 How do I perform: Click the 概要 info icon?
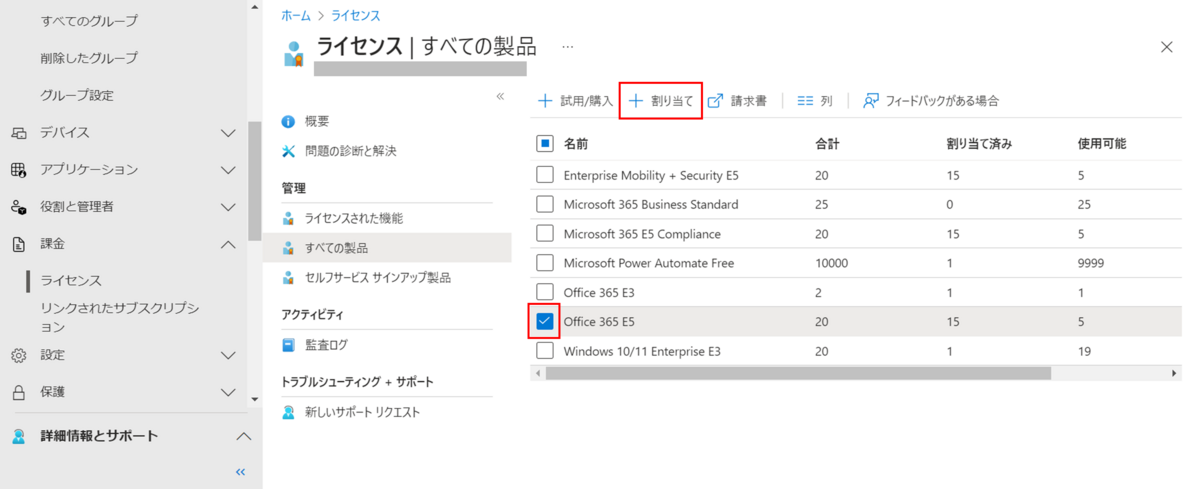(x=289, y=121)
